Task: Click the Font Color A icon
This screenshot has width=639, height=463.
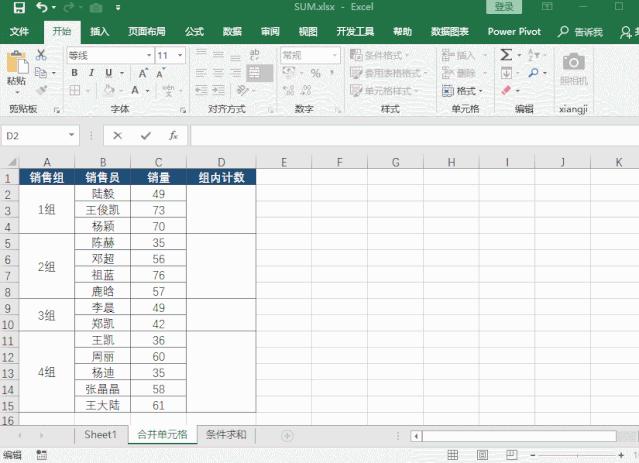Action: tap(135, 90)
